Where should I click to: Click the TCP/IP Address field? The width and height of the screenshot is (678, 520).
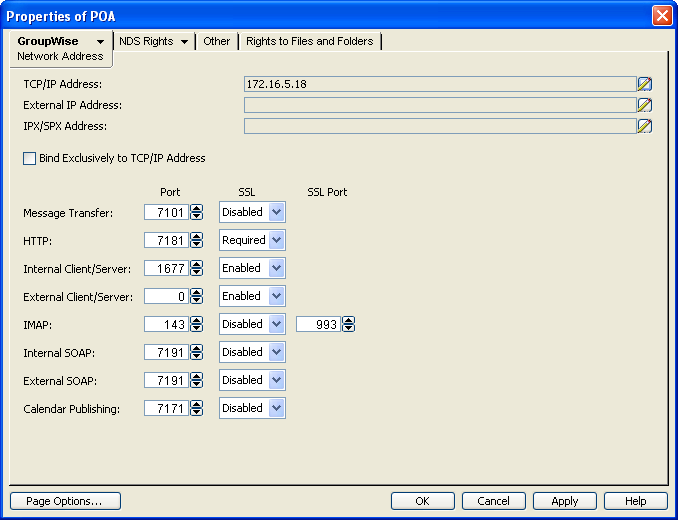[x=440, y=84]
